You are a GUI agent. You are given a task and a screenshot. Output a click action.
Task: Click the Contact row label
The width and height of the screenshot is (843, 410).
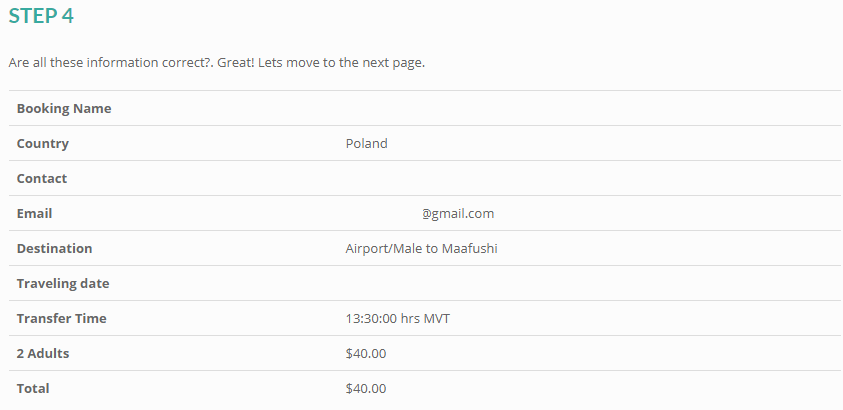click(42, 178)
